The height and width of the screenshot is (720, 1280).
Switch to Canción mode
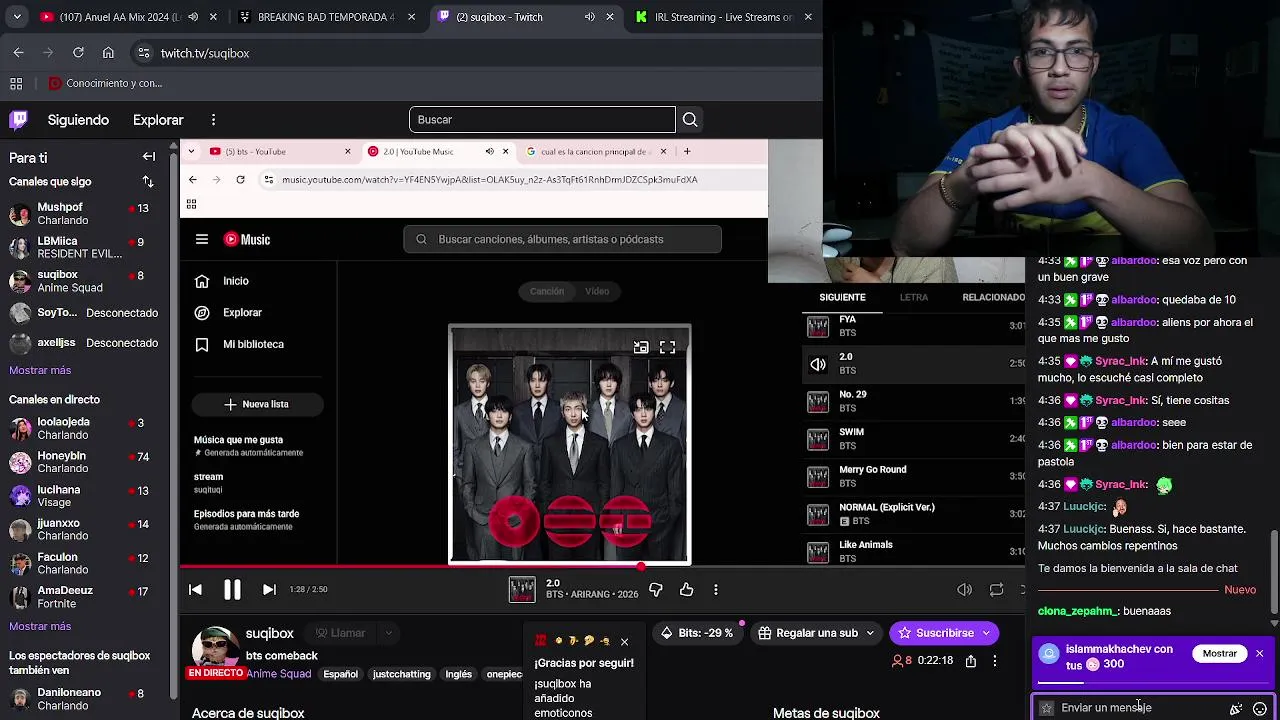pos(547,291)
